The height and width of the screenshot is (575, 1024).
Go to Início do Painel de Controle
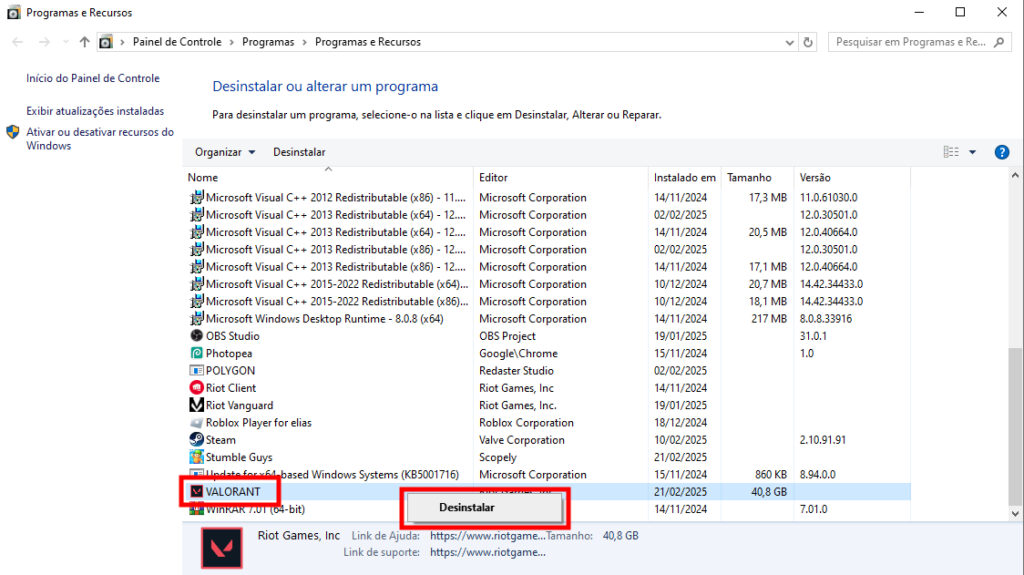93,78
